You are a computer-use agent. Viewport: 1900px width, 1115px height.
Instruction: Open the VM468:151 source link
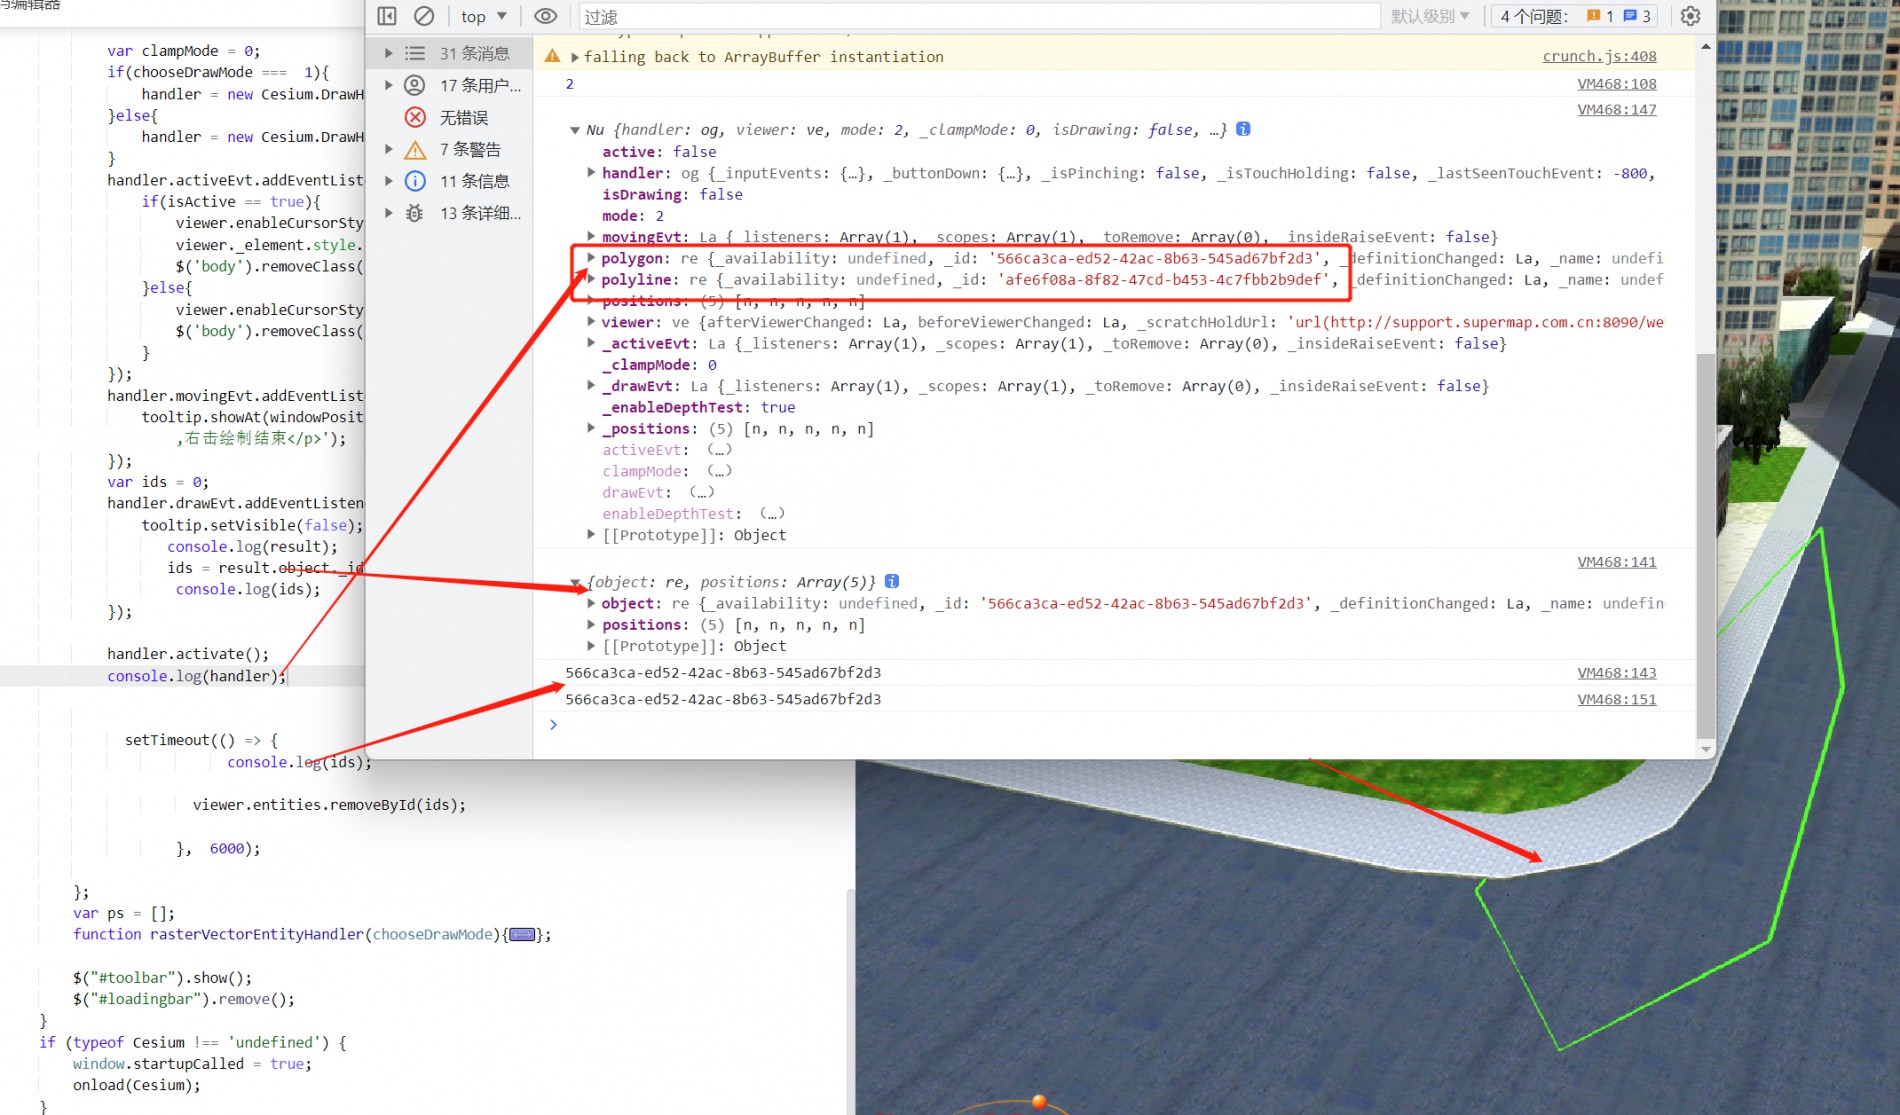click(x=1617, y=699)
